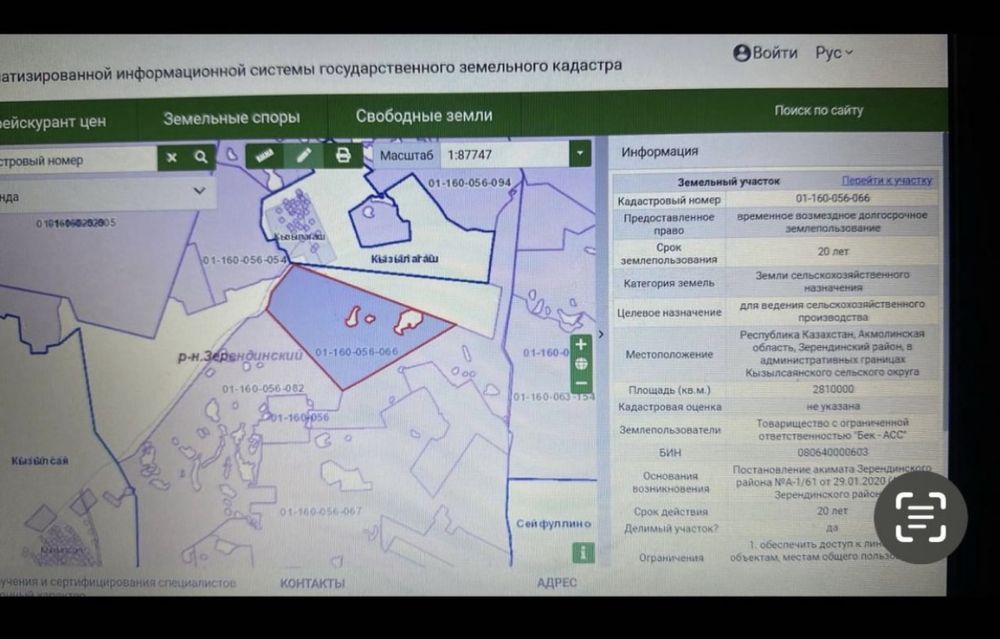Viewport: 1000px width, 639px height.
Task: Click the Сейфуллино place label
Action: (x=554, y=524)
